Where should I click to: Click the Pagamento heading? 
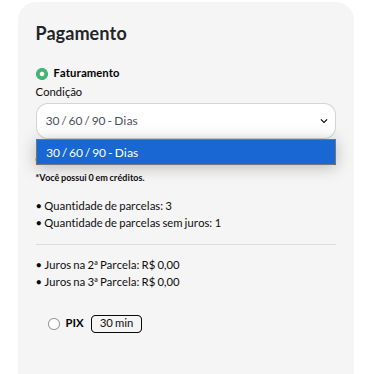coord(81,34)
